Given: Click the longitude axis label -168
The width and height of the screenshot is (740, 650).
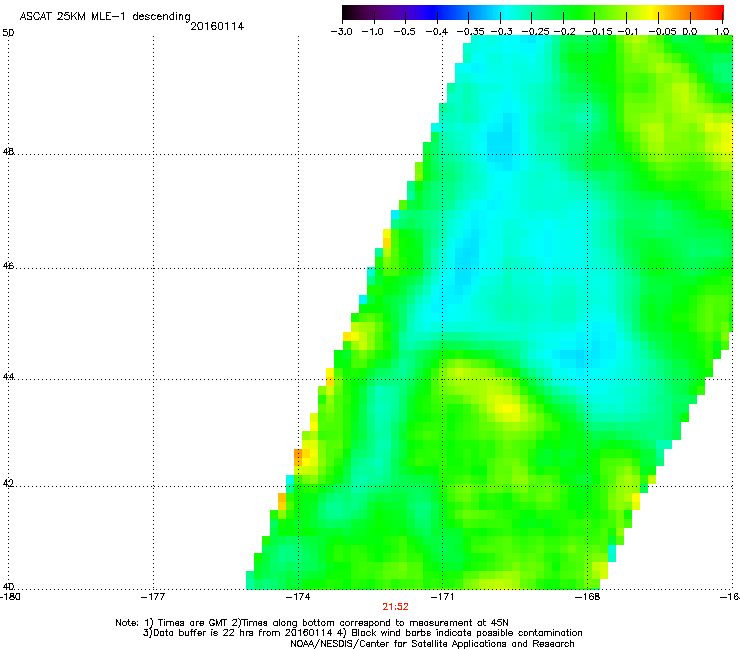Looking at the screenshot, I should point(588,597).
